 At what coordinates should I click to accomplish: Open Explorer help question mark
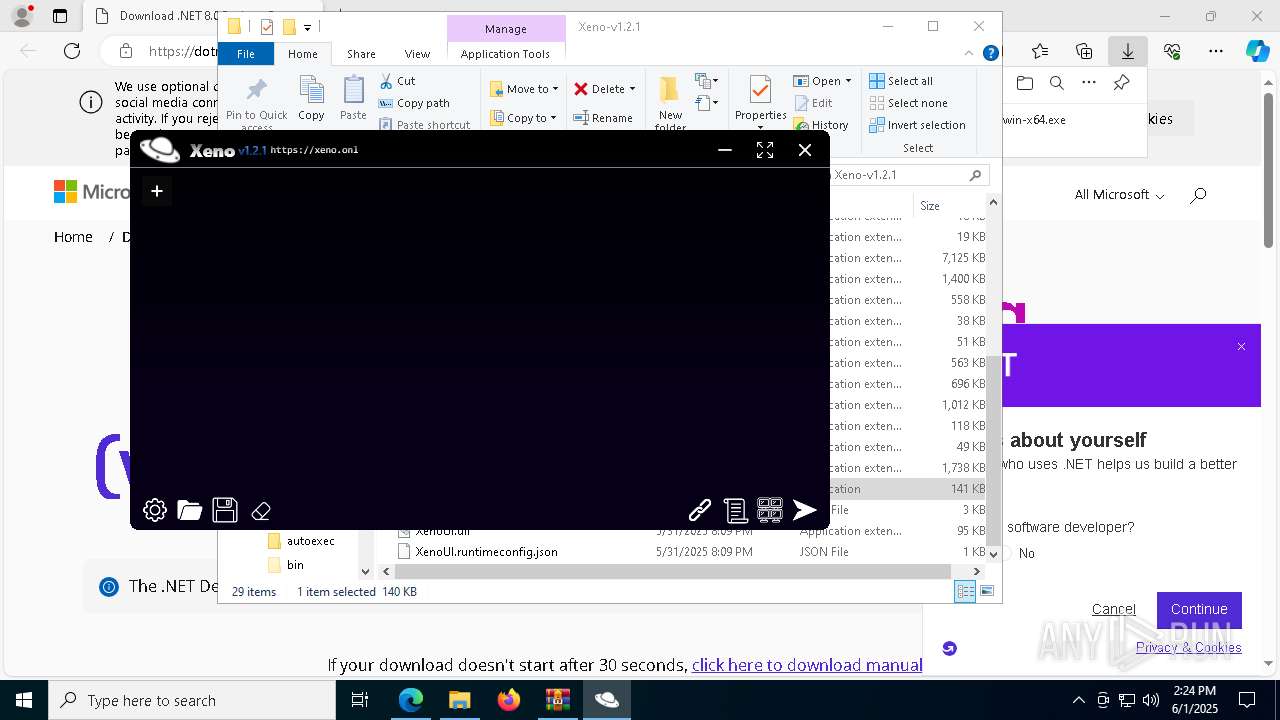tap(990, 54)
